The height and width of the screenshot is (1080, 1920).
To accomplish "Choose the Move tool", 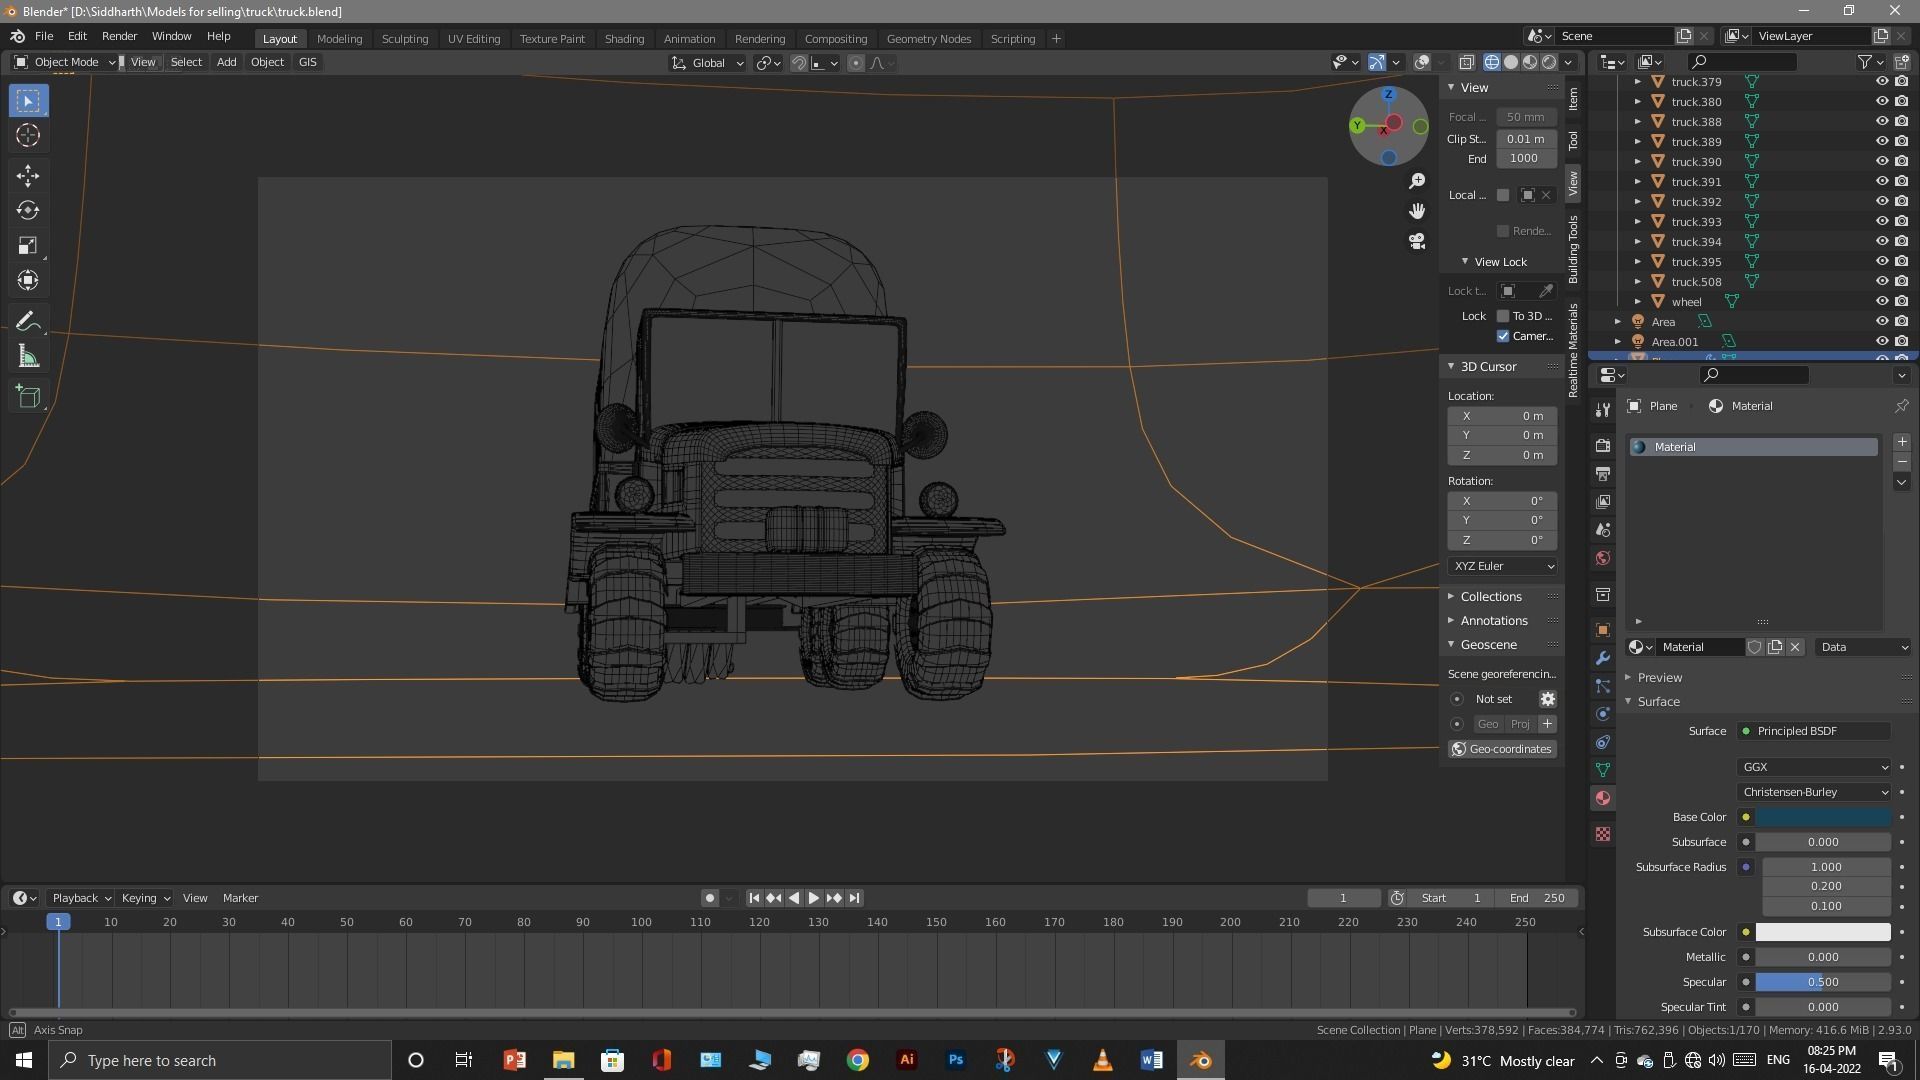I will pos(28,176).
